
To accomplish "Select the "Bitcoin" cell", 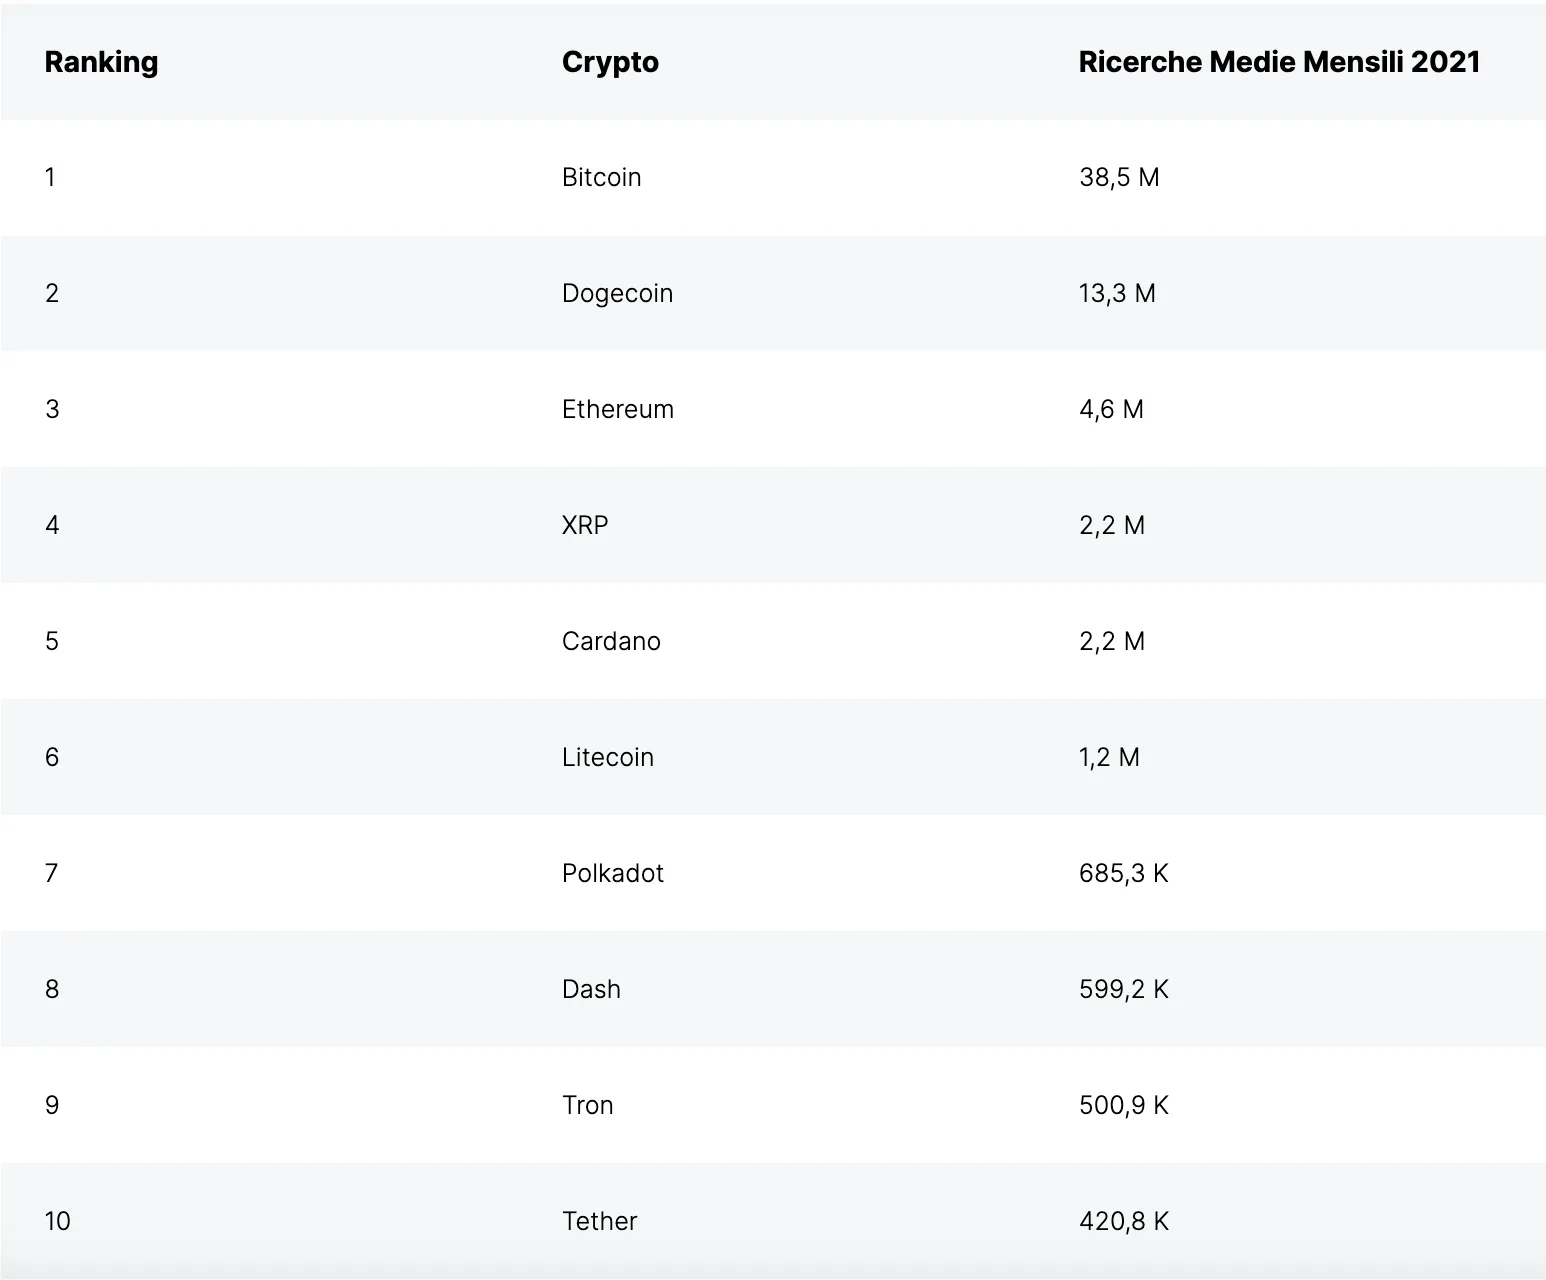I will [601, 177].
